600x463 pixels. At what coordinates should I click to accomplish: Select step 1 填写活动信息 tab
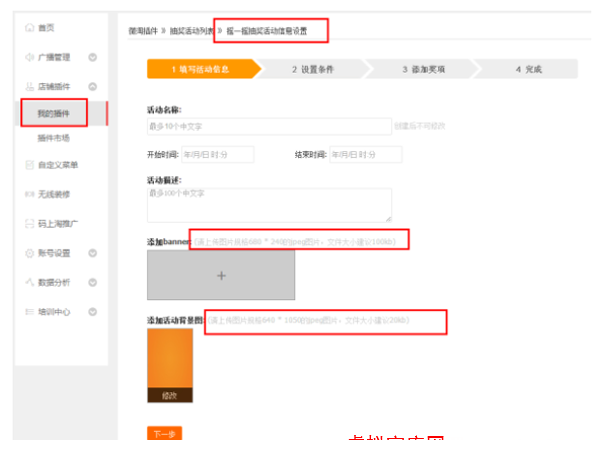coord(204,69)
